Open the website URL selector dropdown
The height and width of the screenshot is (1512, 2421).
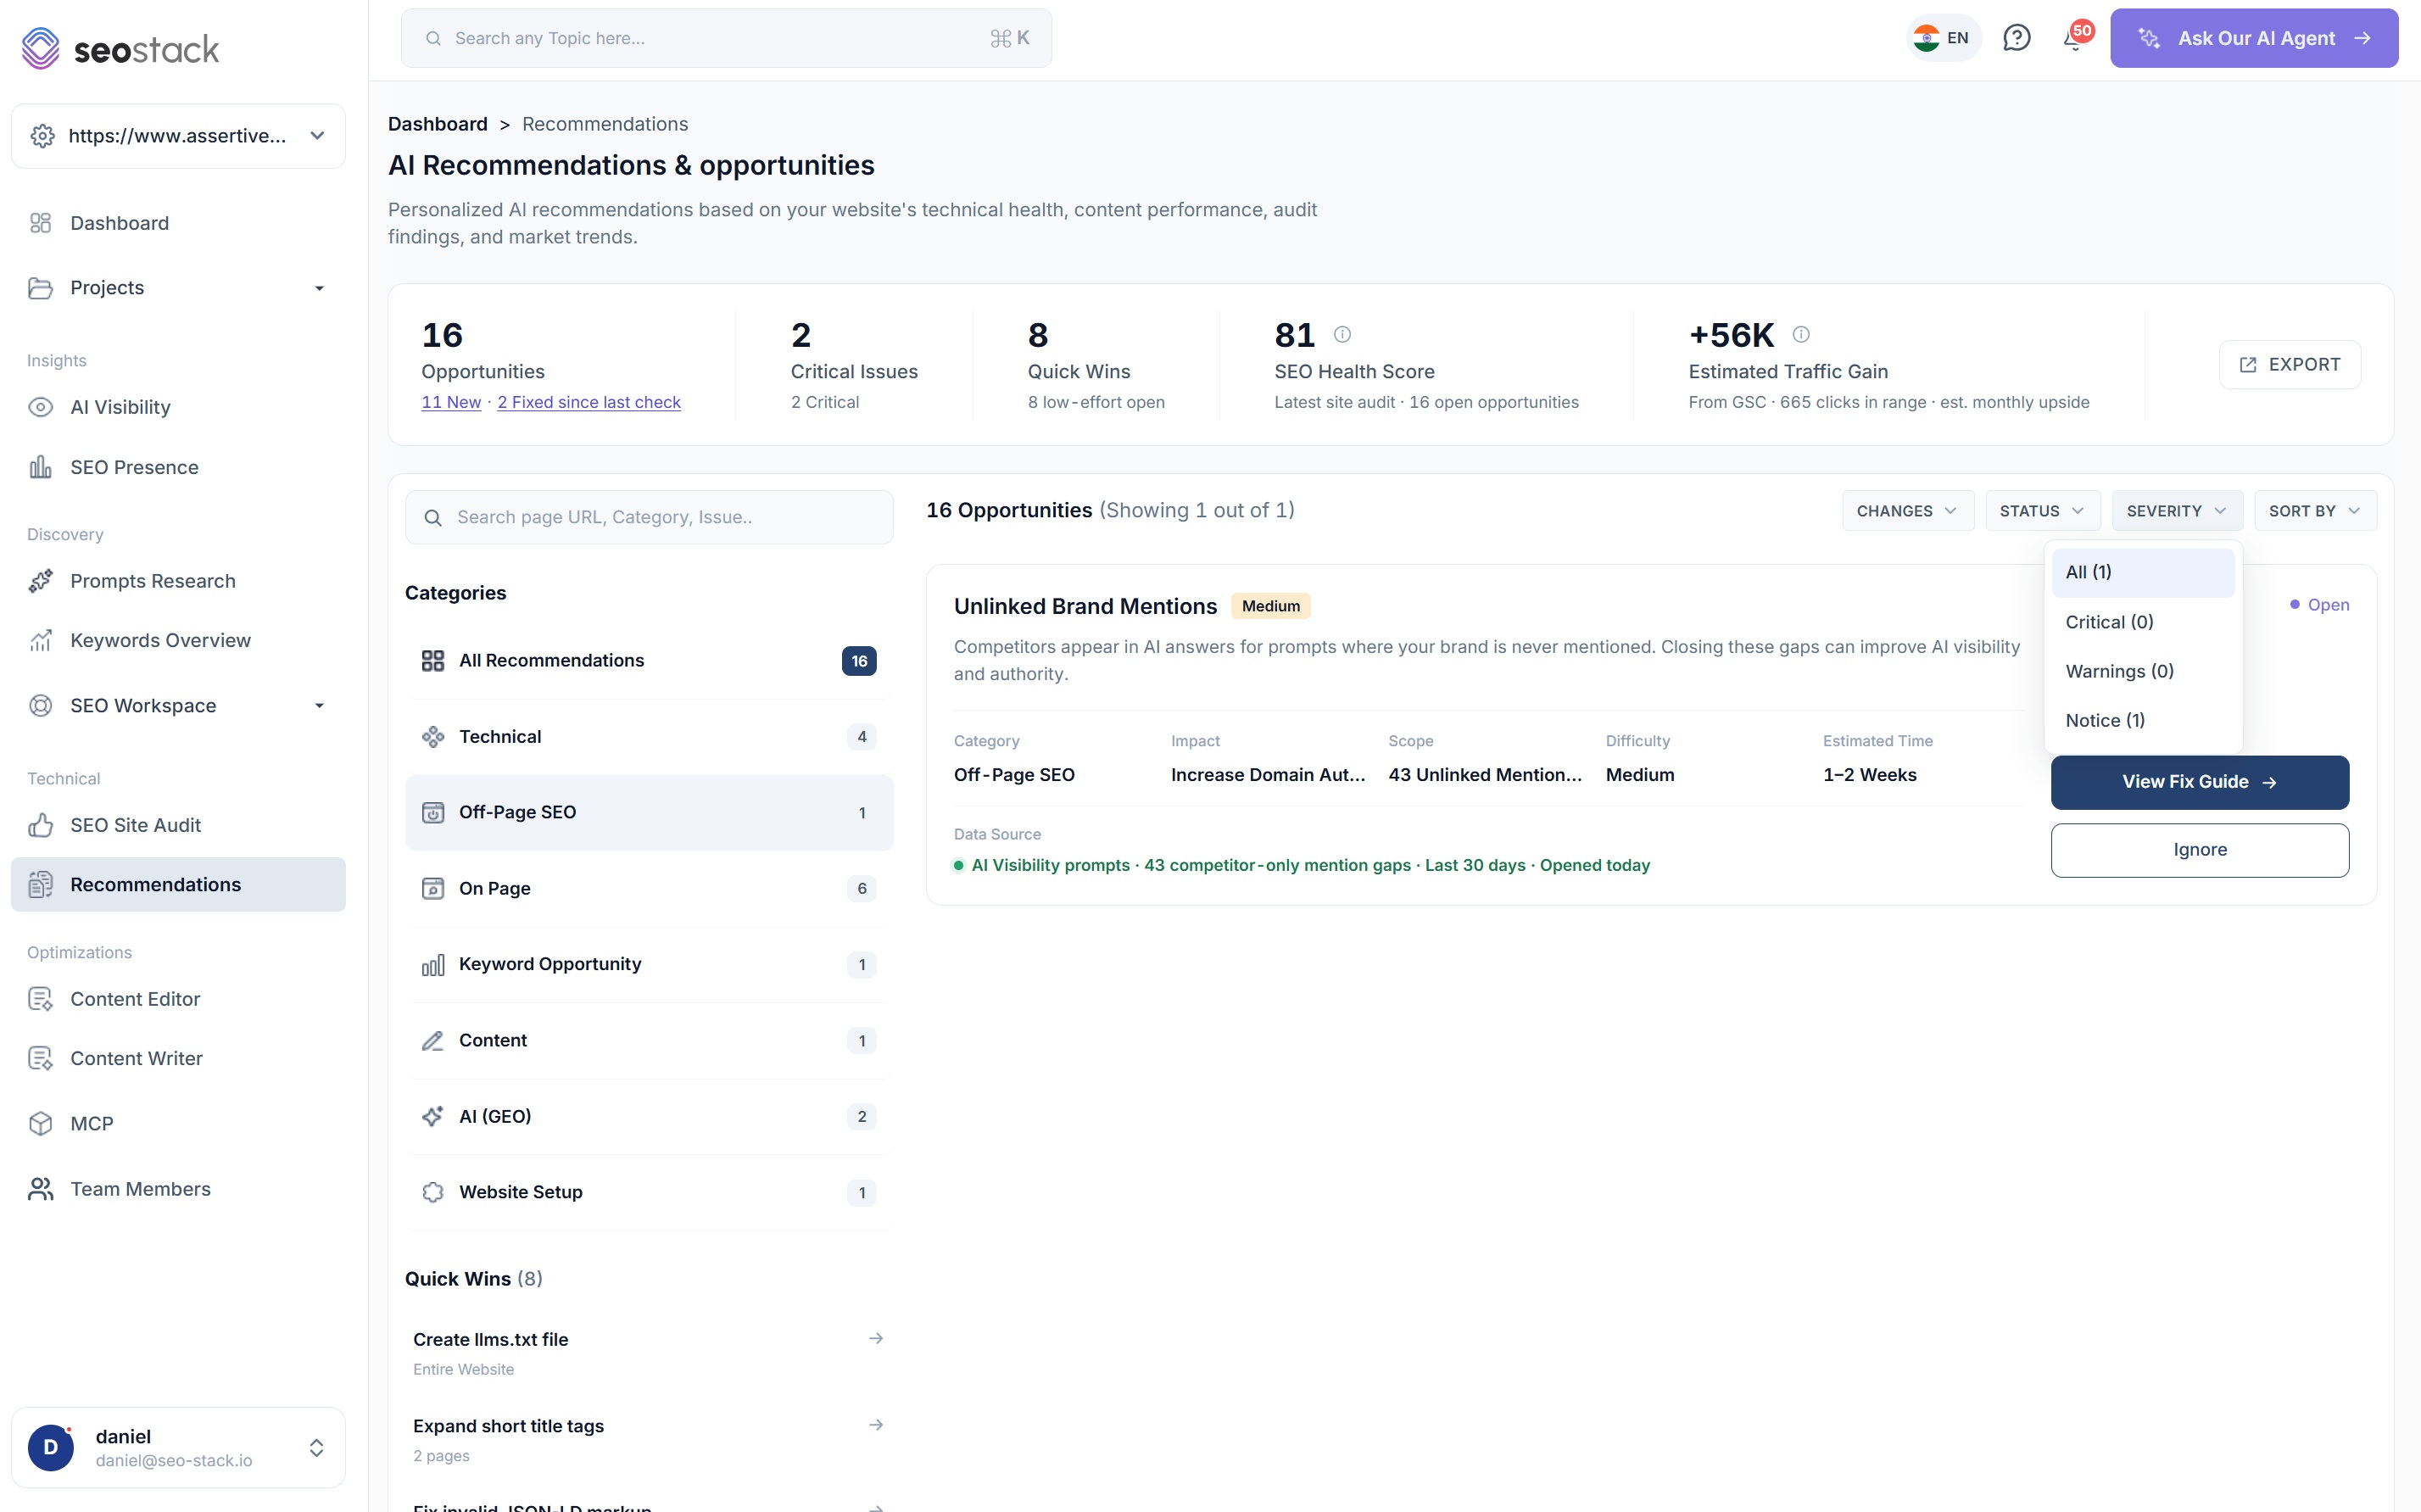point(178,136)
